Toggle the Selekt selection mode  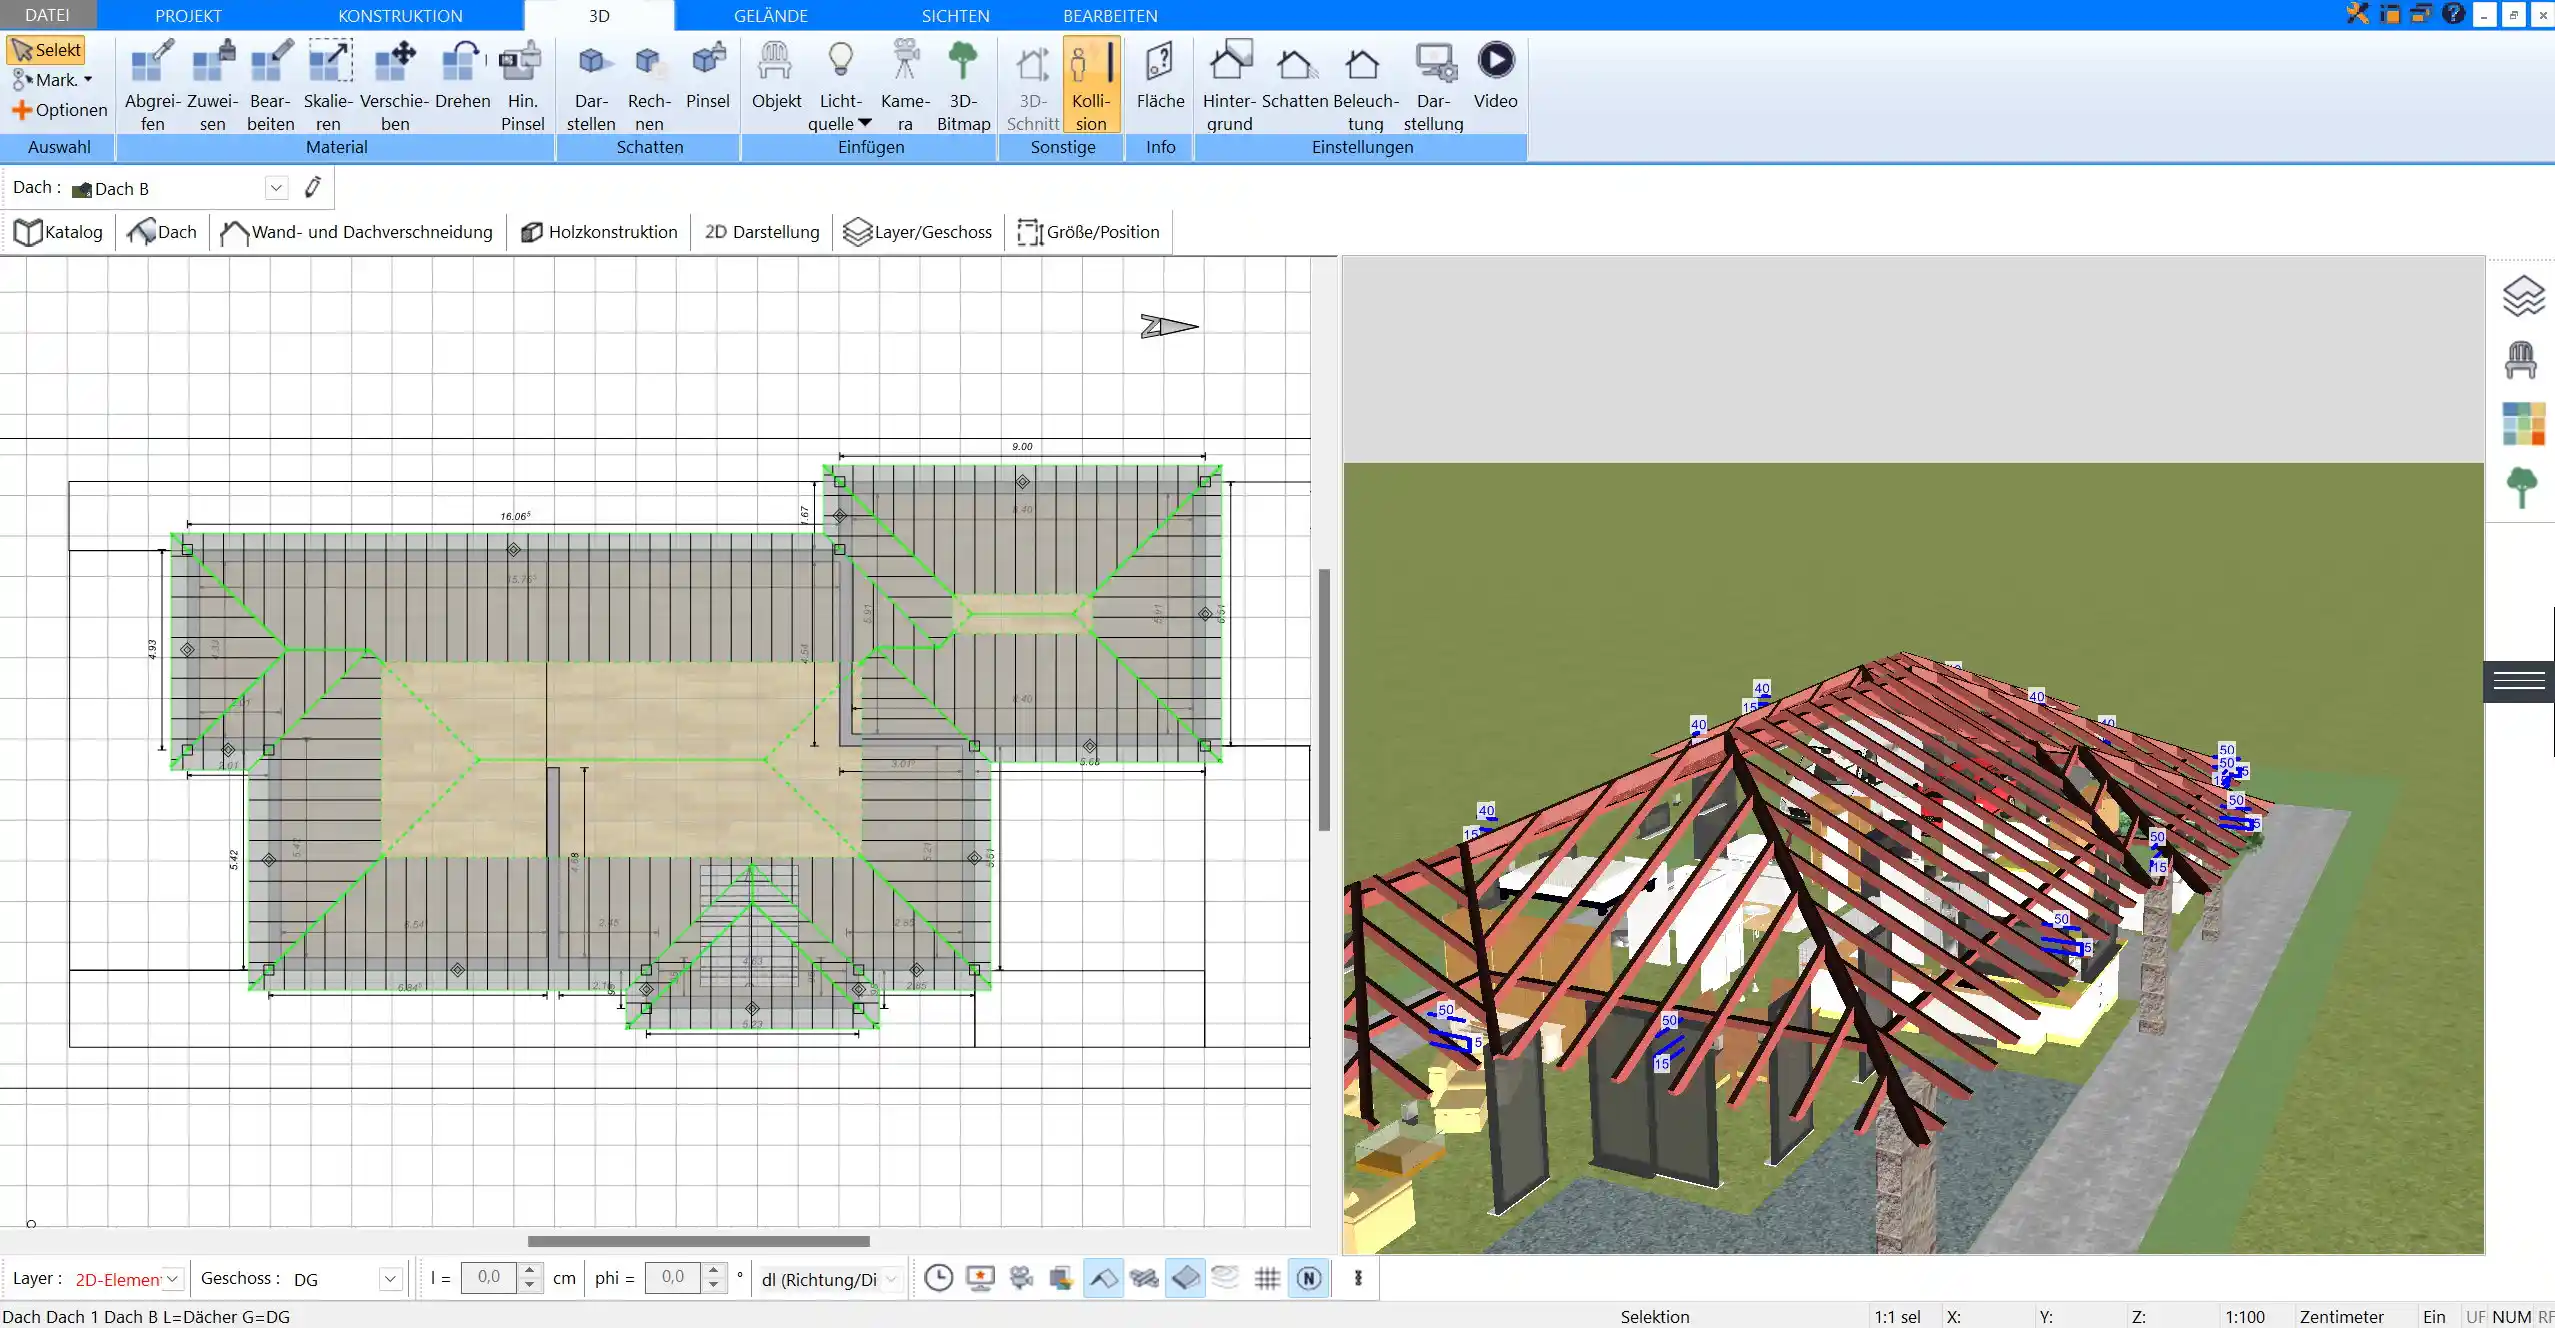(x=46, y=50)
